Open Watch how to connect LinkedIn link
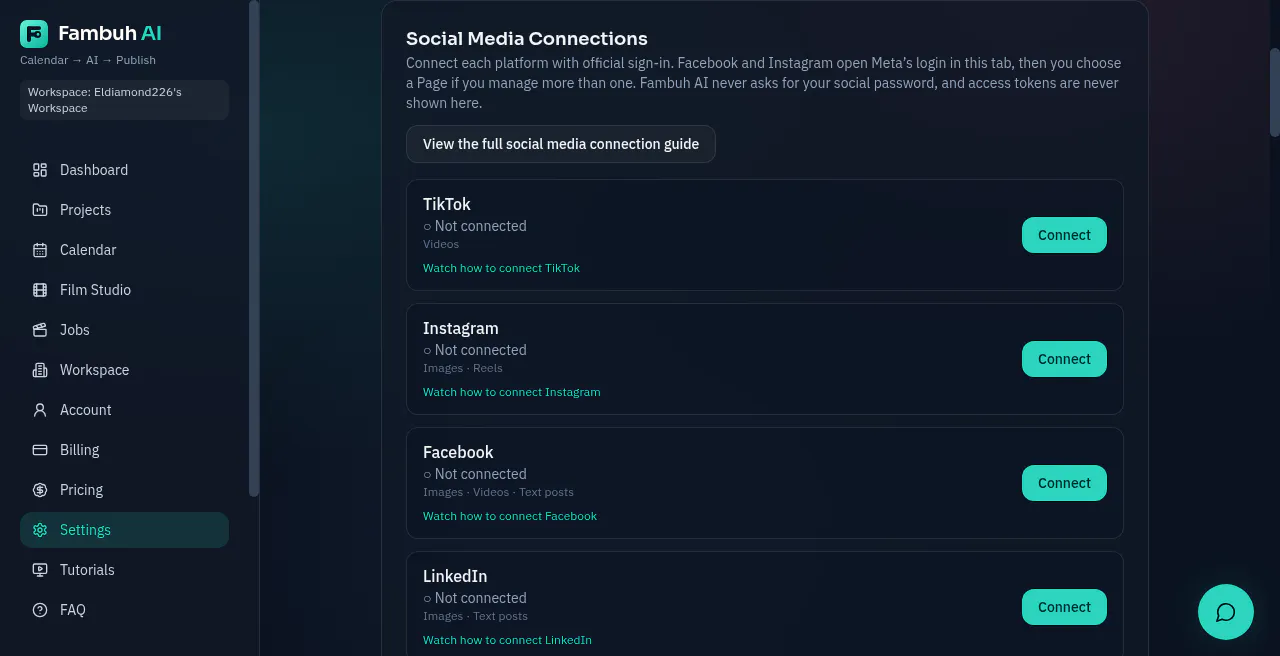The width and height of the screenshot is (1280, 656). point(507,640)
